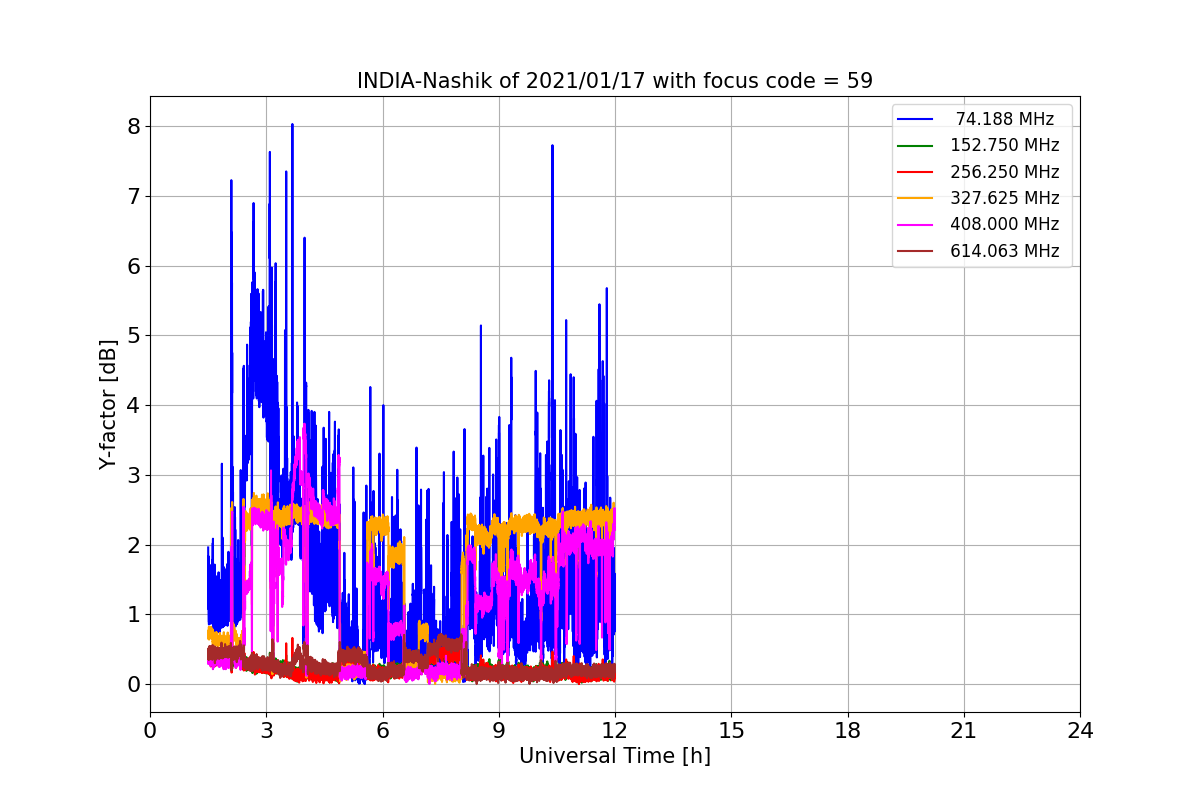Click x-axis tick label 12
The image size is (1200, 800).
coord(615,731)
